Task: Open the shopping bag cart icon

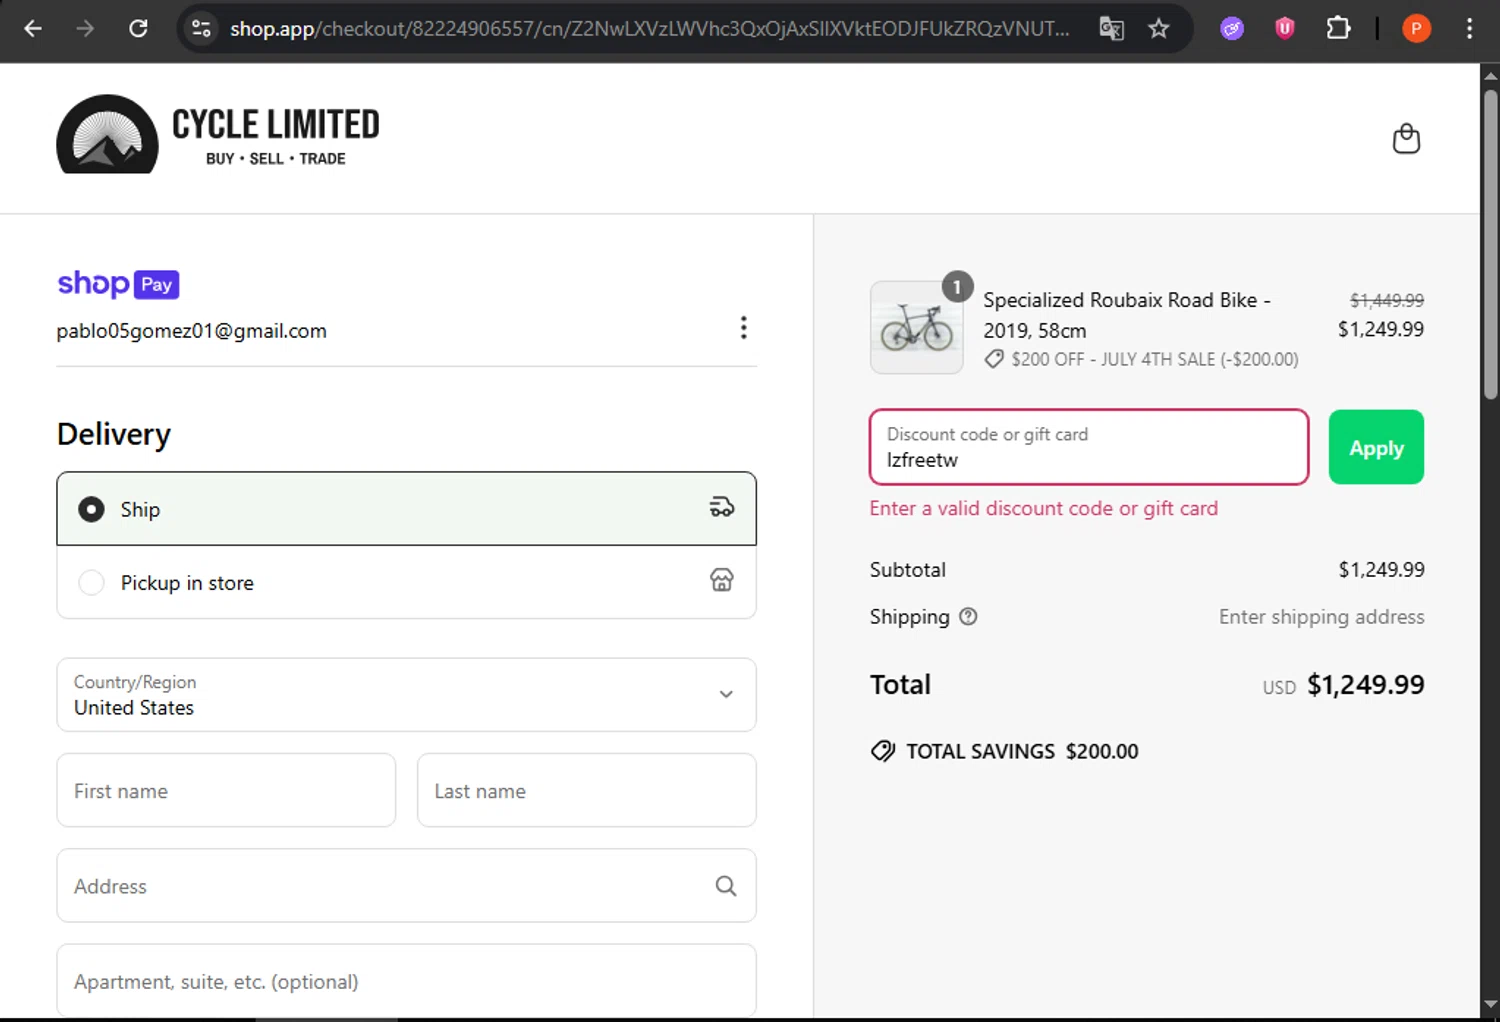Action: [x=1406, y=139]
